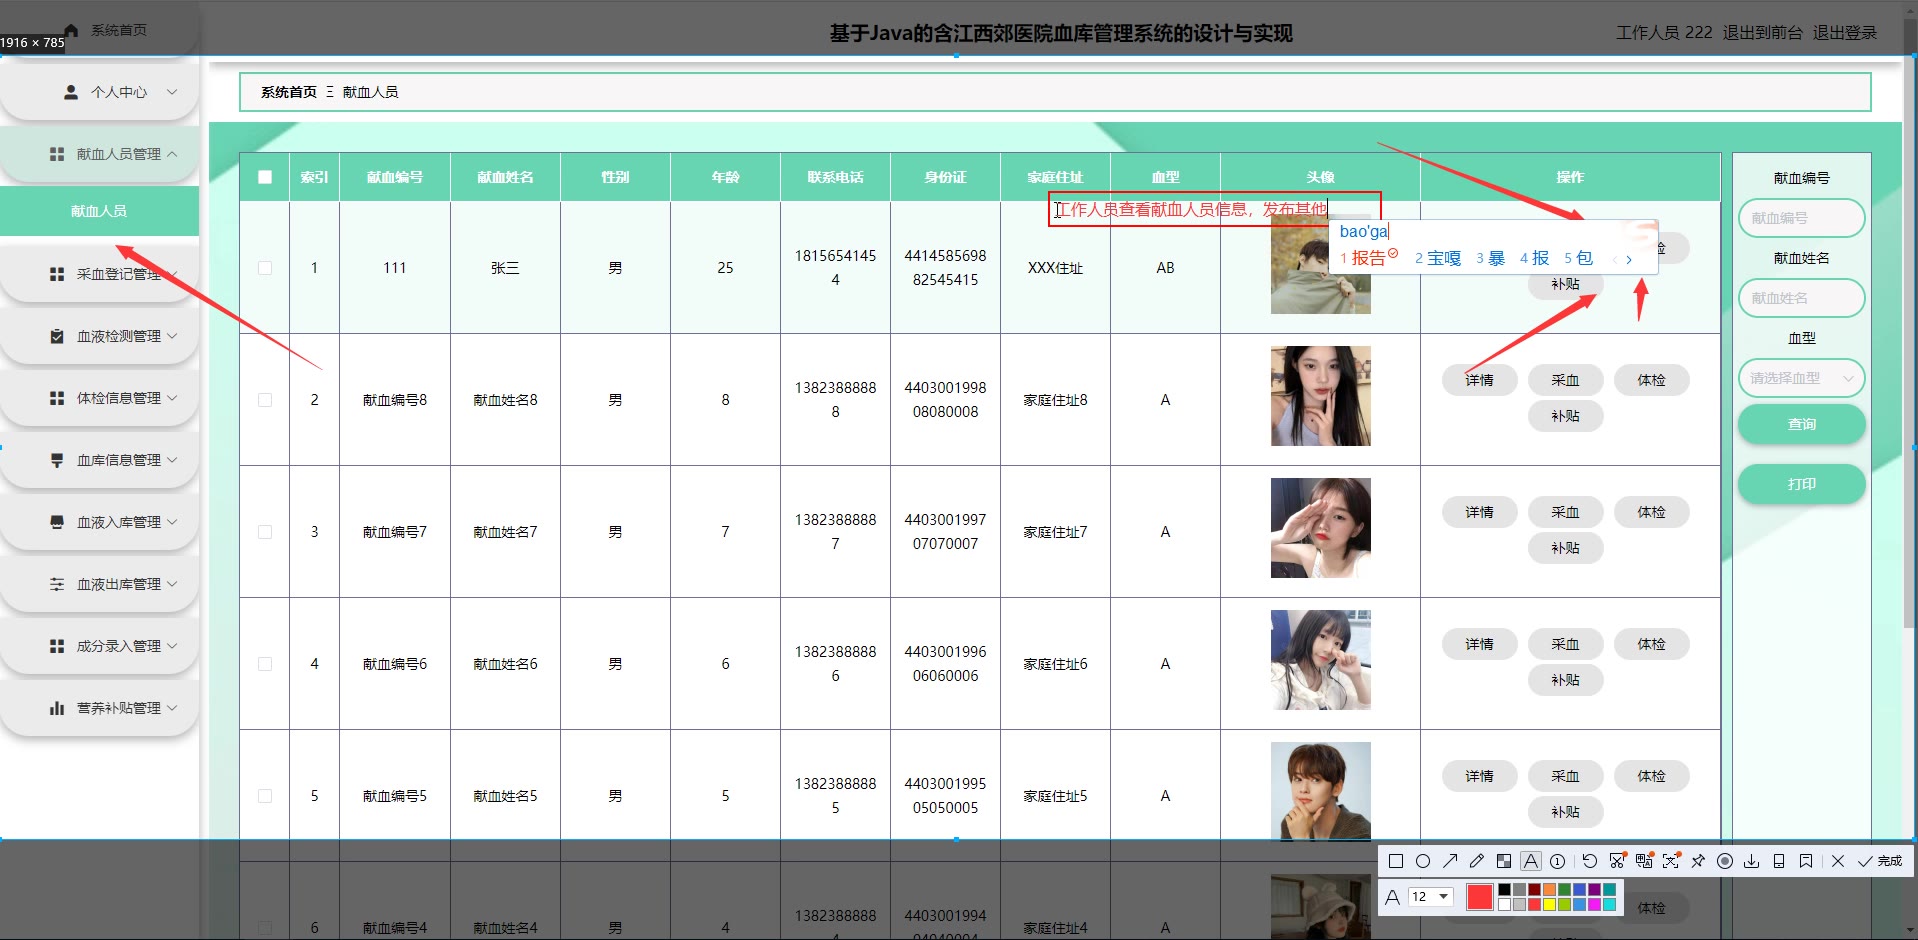Save the screenshot with download icon

pos(1751,861)
